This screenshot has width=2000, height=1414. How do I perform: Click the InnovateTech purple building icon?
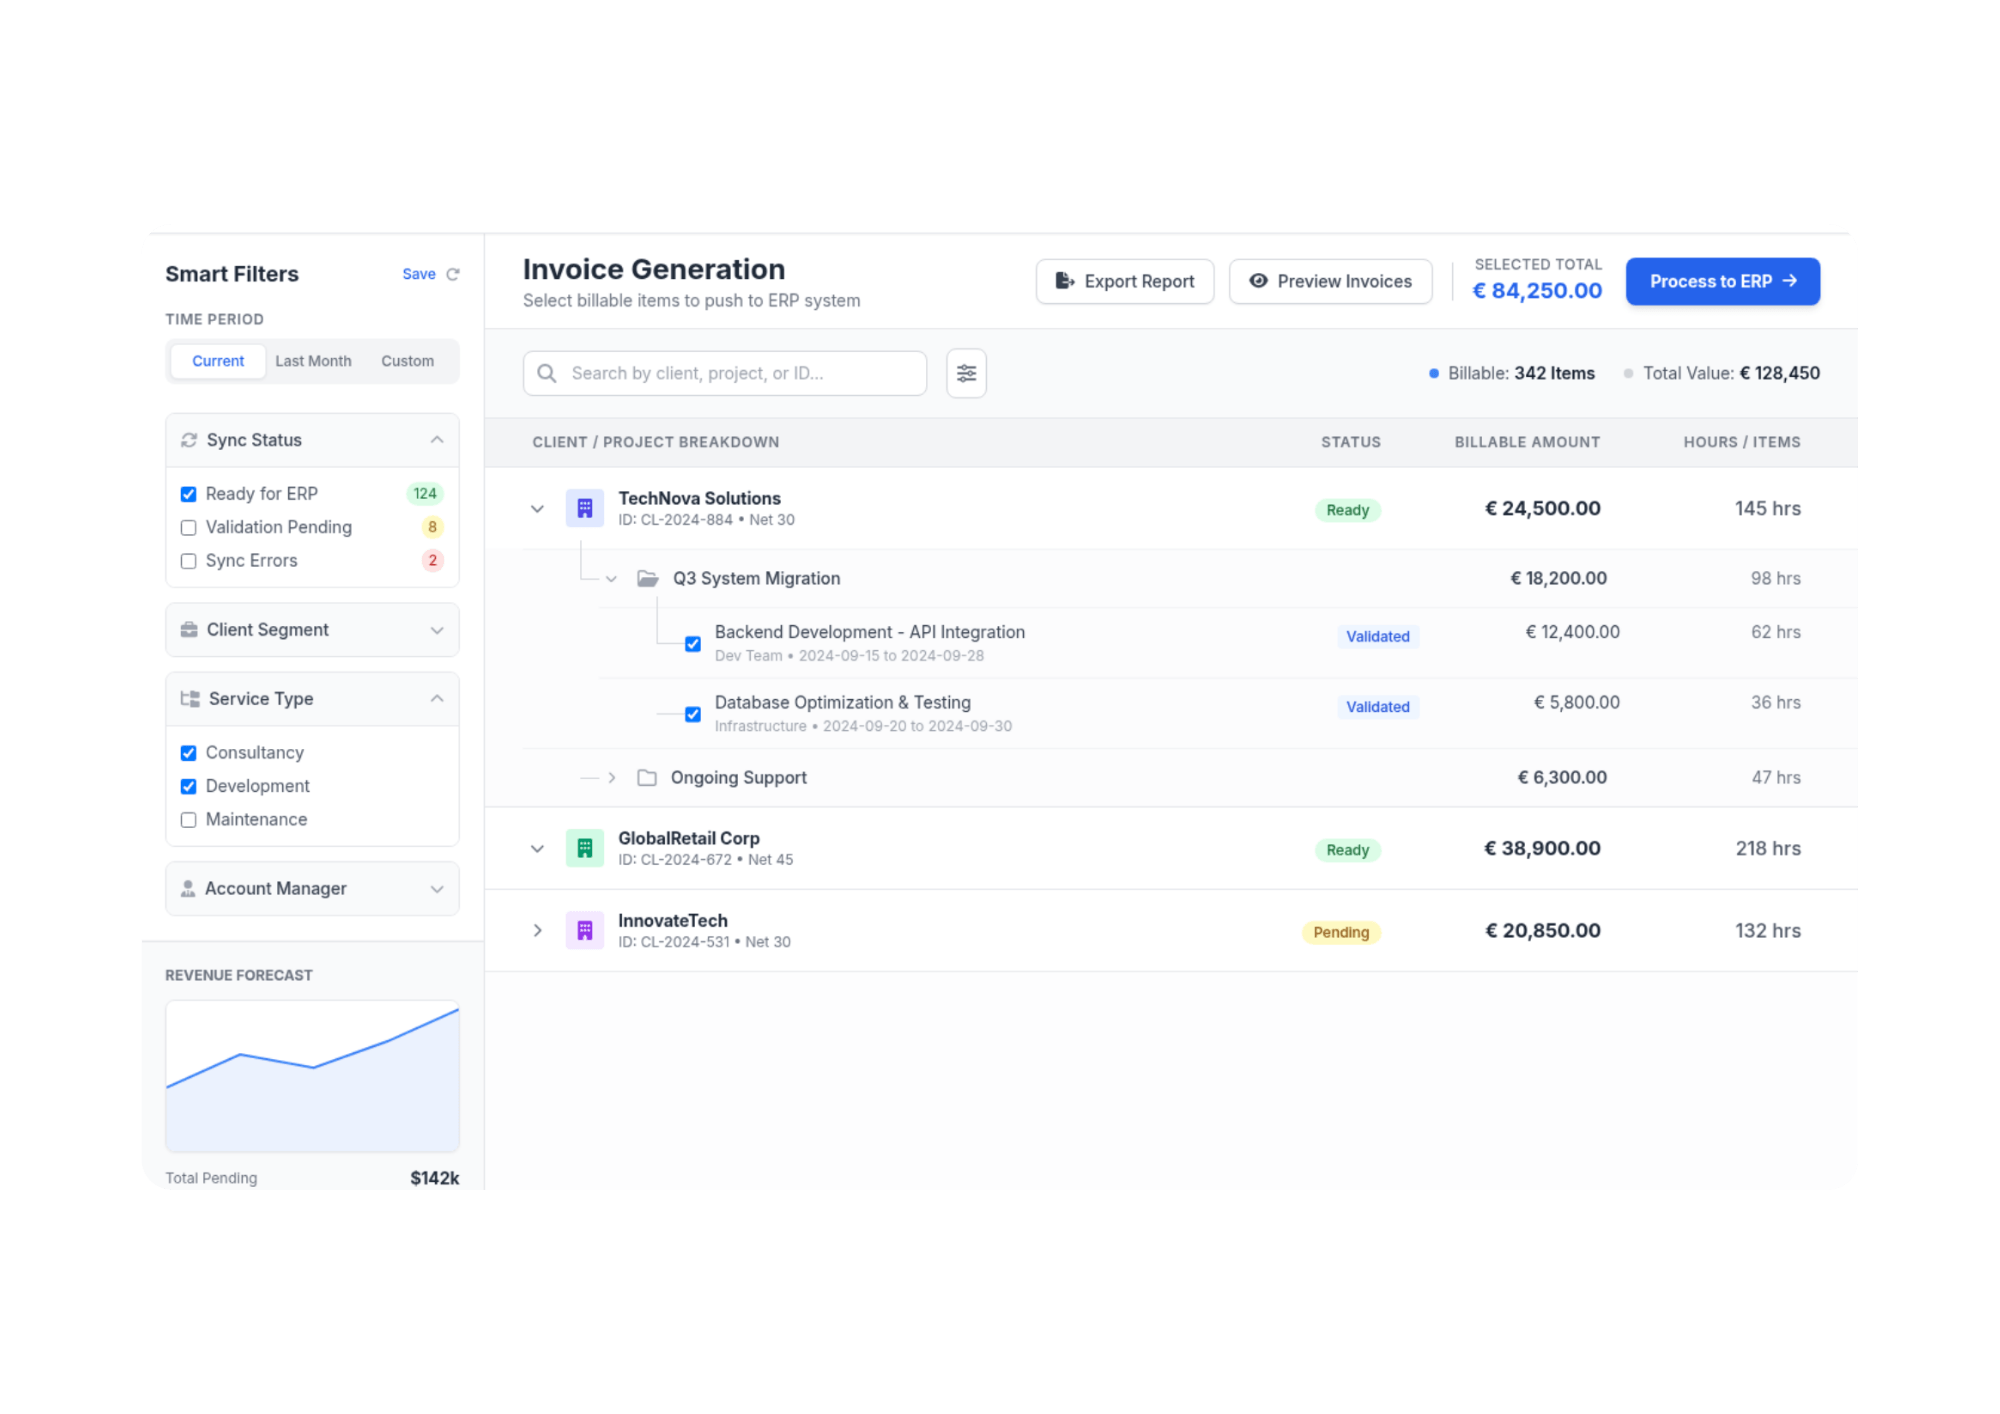click(584, 930)
